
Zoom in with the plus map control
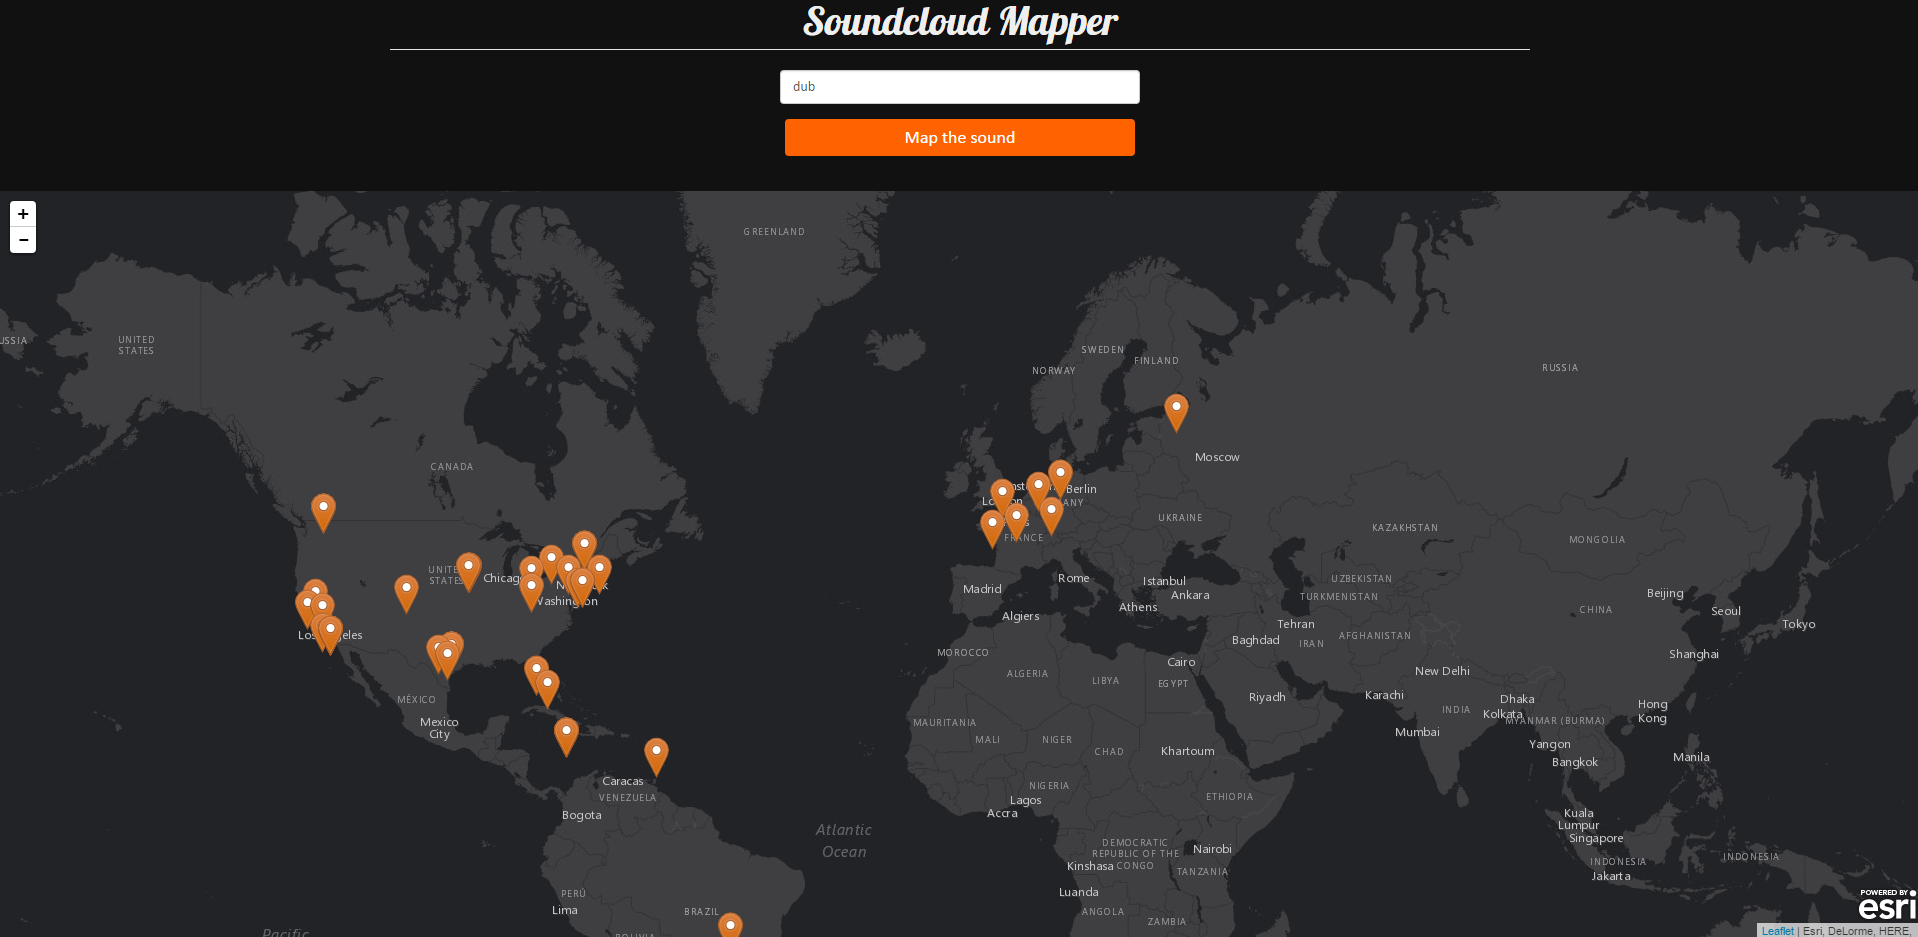point(23,214)
